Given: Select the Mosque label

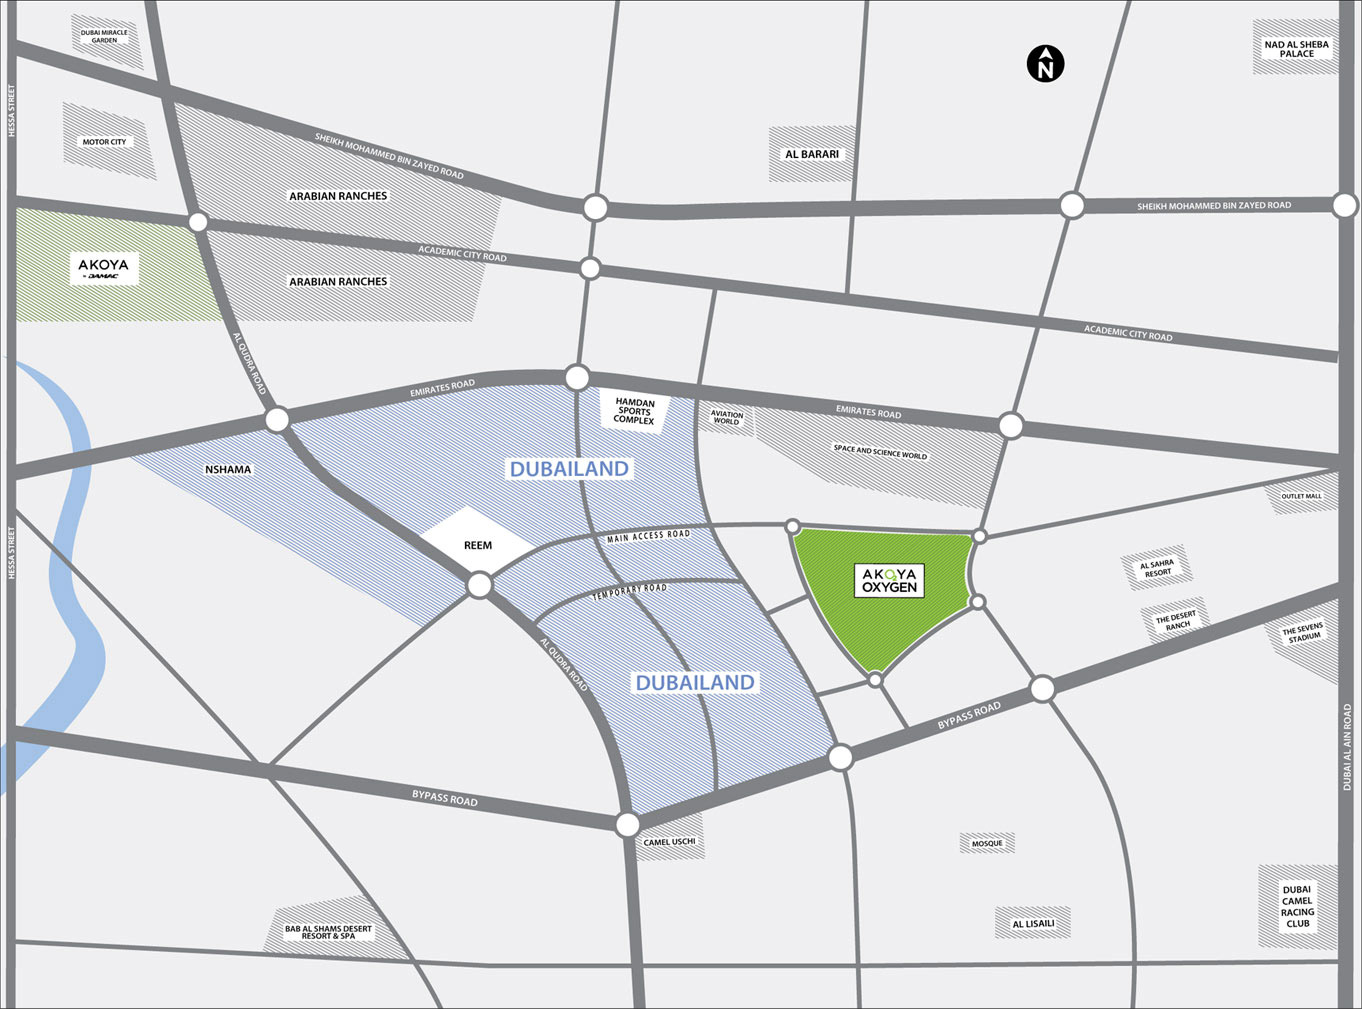Looking at the screenshot, I should coord(987,843).
